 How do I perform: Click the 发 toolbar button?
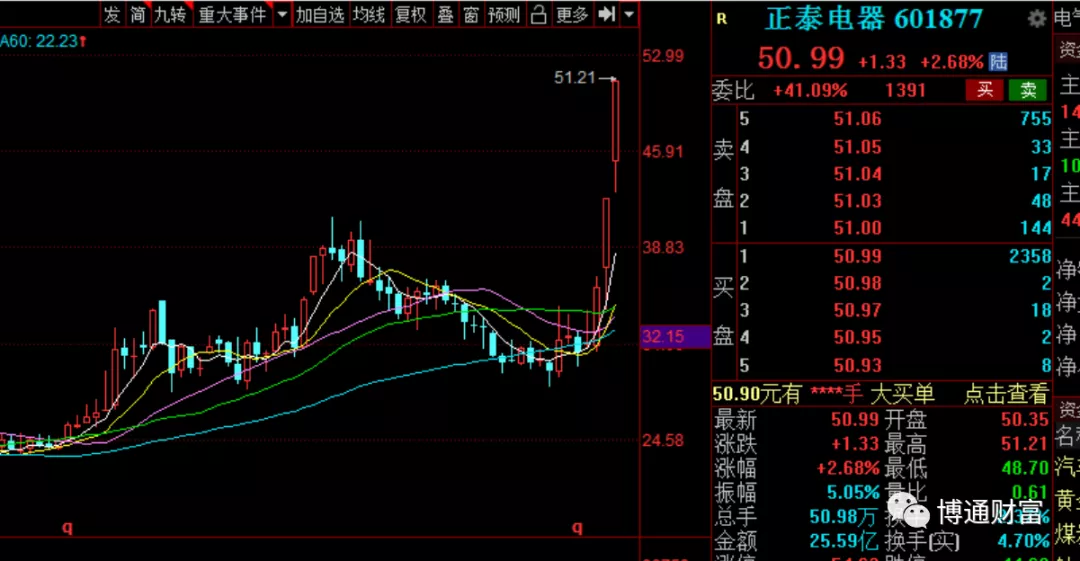[x=112, y=14]
